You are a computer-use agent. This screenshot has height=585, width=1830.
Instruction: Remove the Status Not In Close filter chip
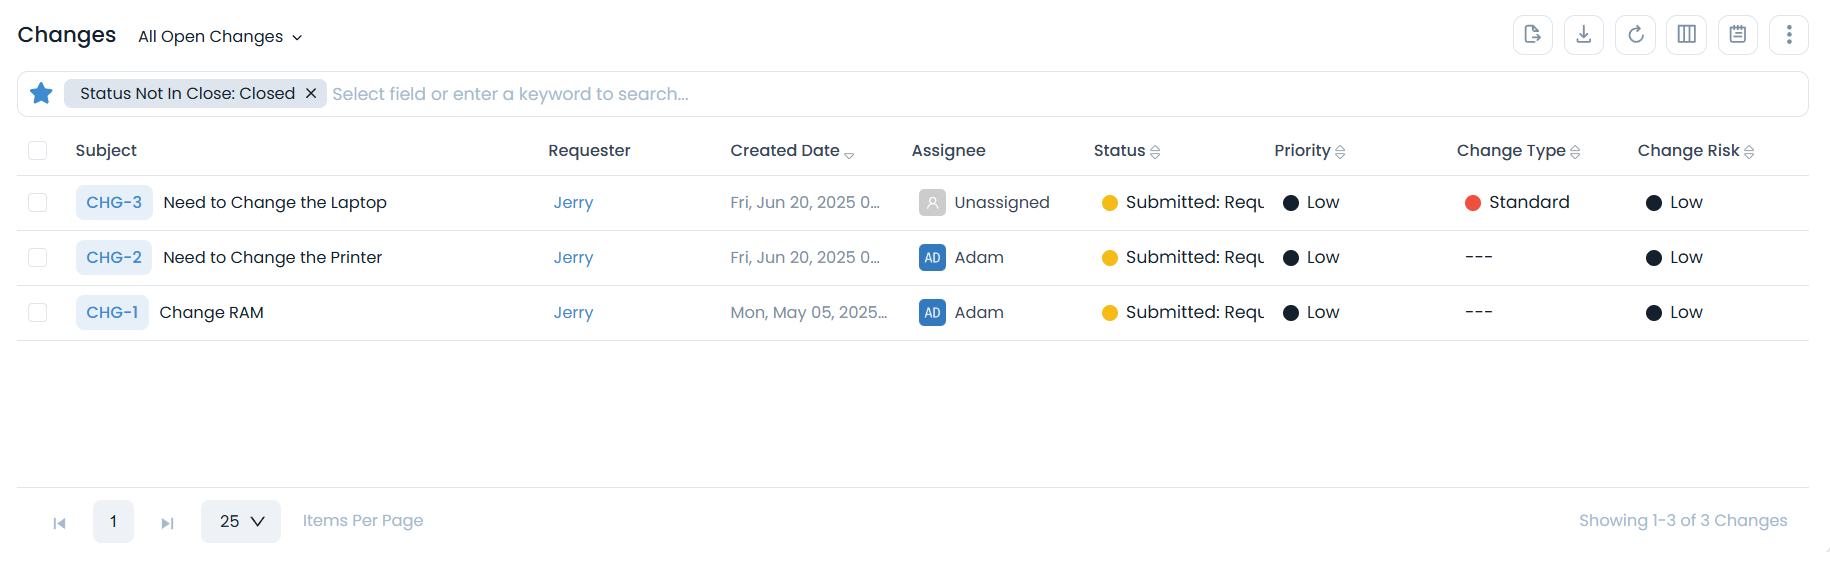coord(311,93)
